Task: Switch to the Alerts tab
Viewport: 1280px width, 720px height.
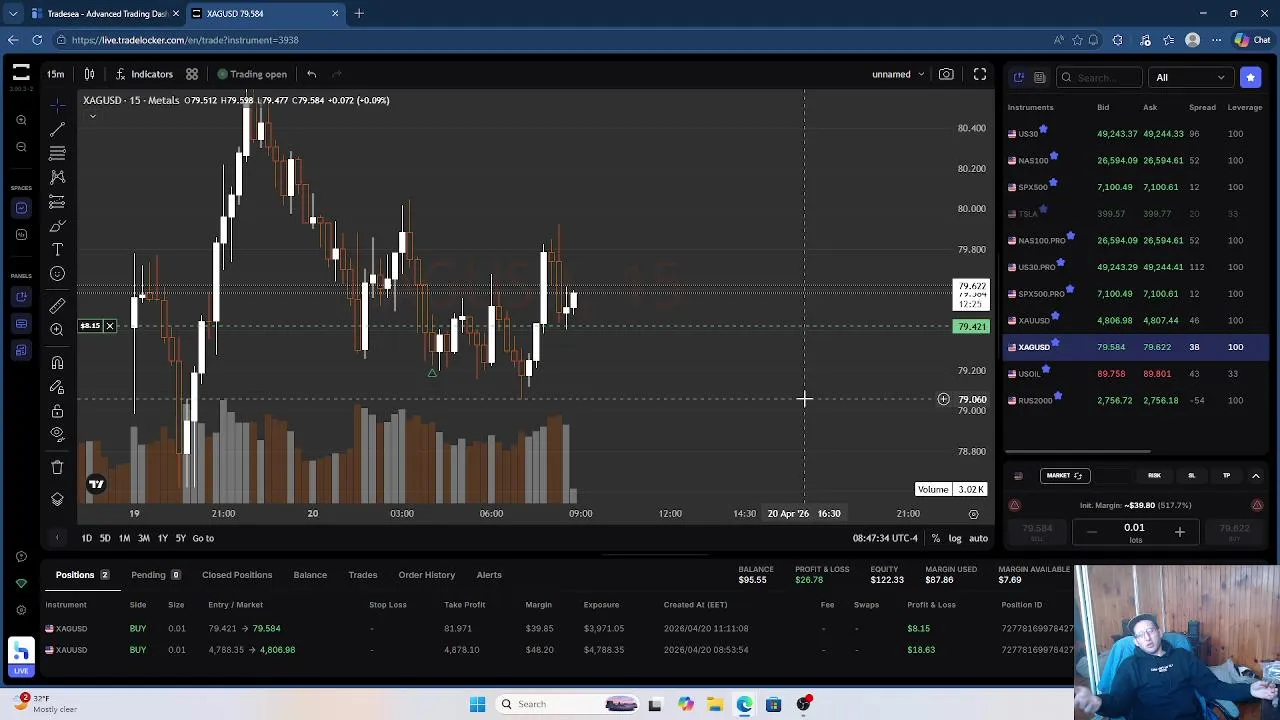Action: pos(489,575)
